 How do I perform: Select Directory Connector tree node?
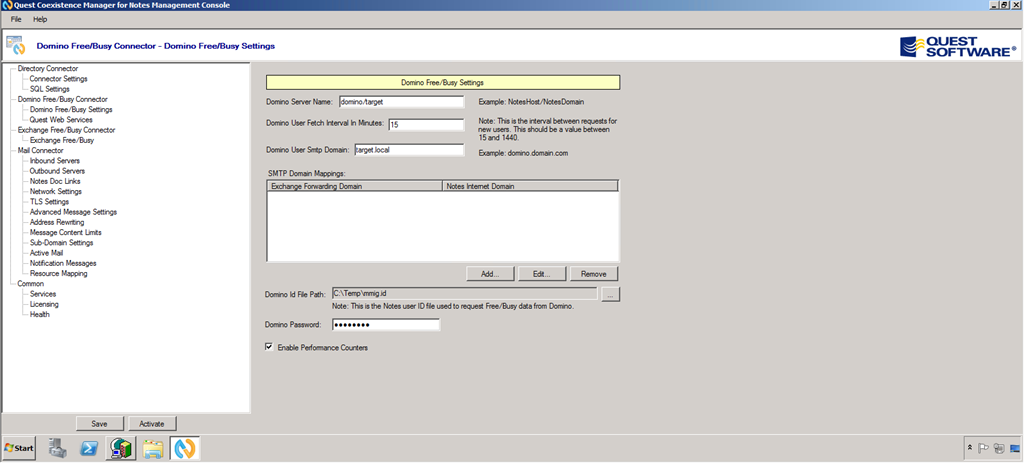click(x=48, y=69)
